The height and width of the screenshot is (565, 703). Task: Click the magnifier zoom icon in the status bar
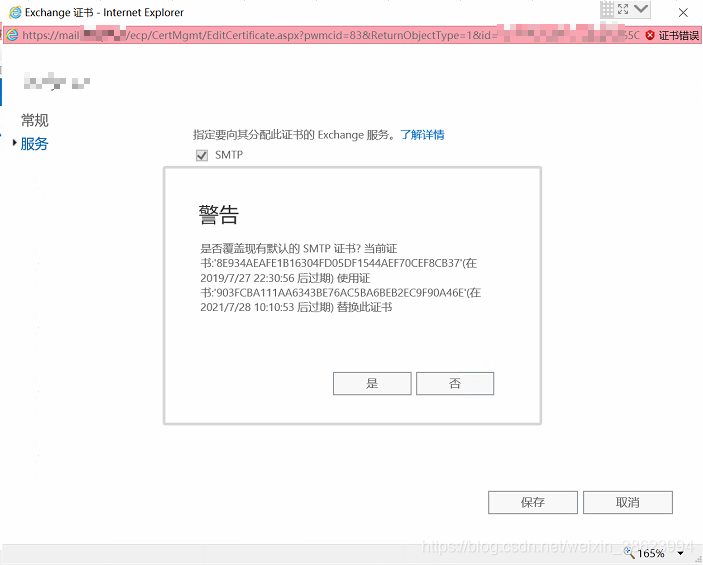(629, 552)
